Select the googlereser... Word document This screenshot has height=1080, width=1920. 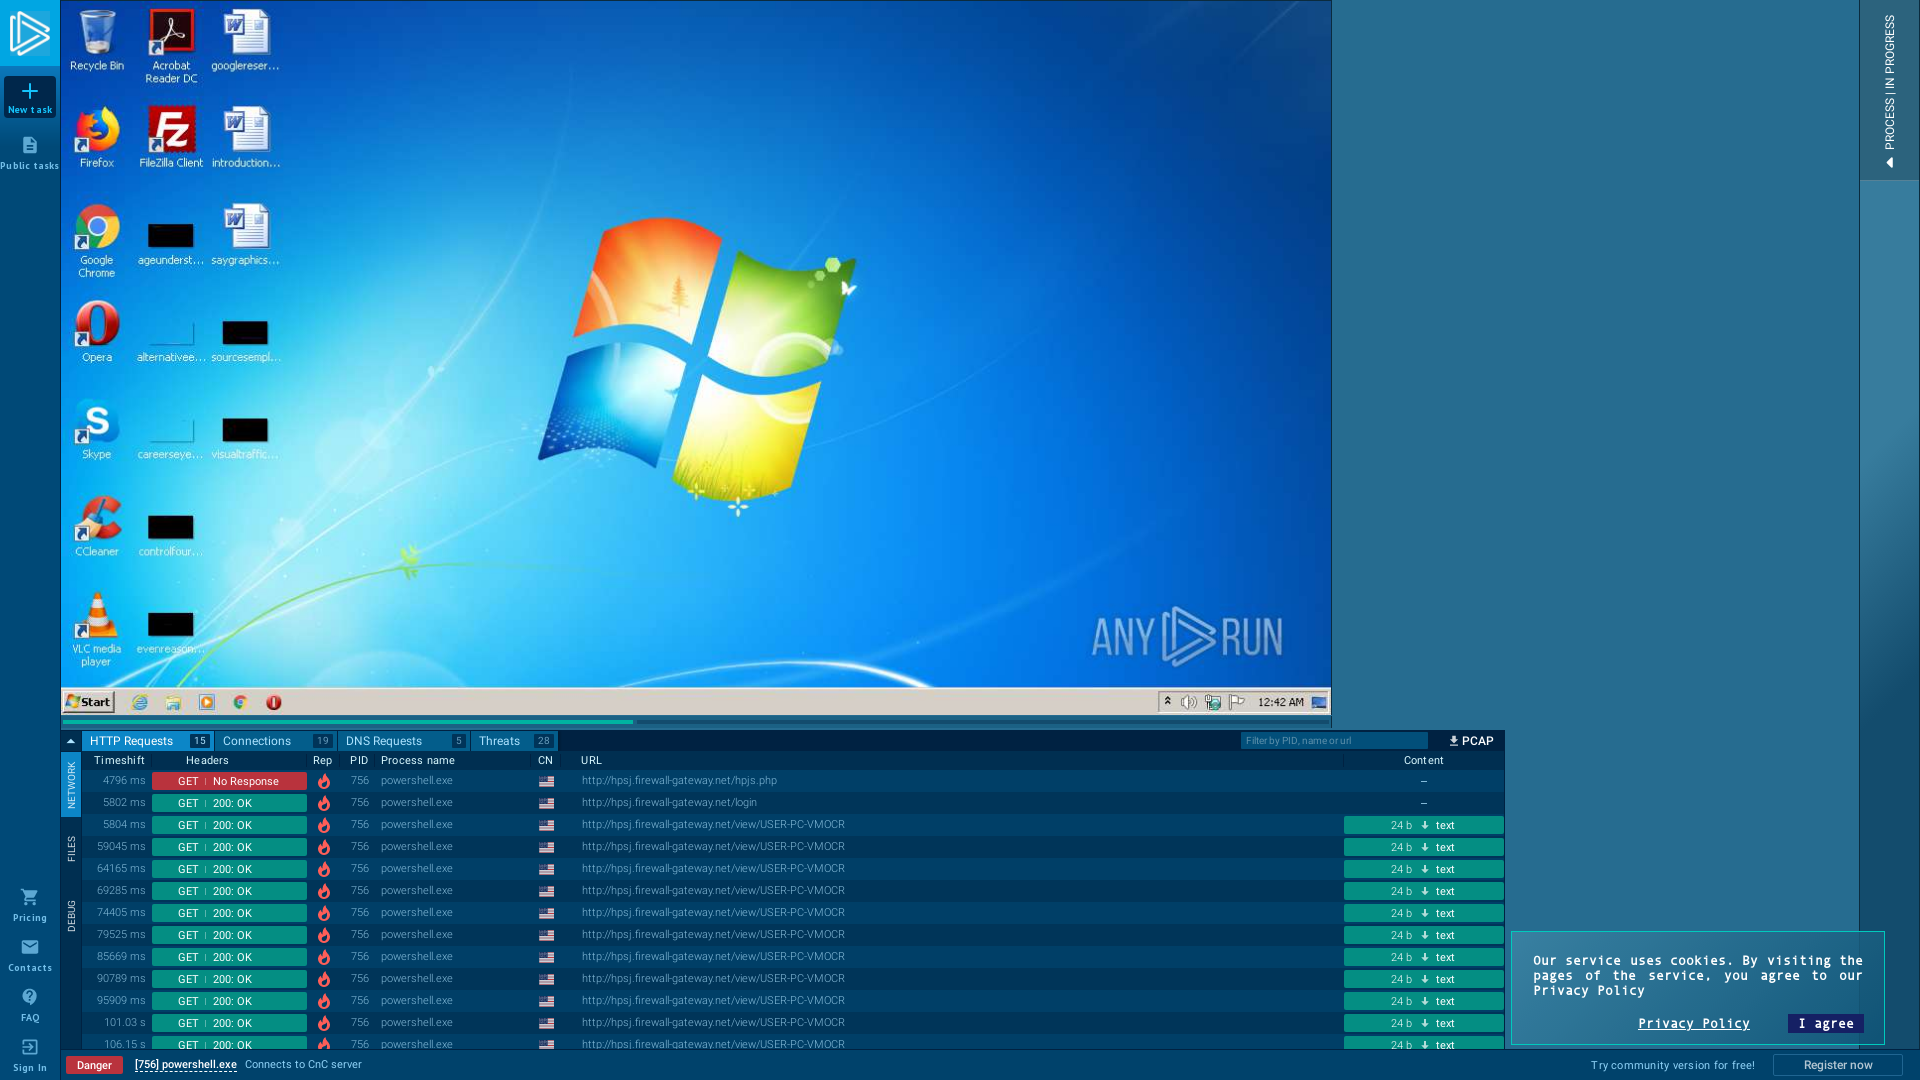click(x=245, y=41)
